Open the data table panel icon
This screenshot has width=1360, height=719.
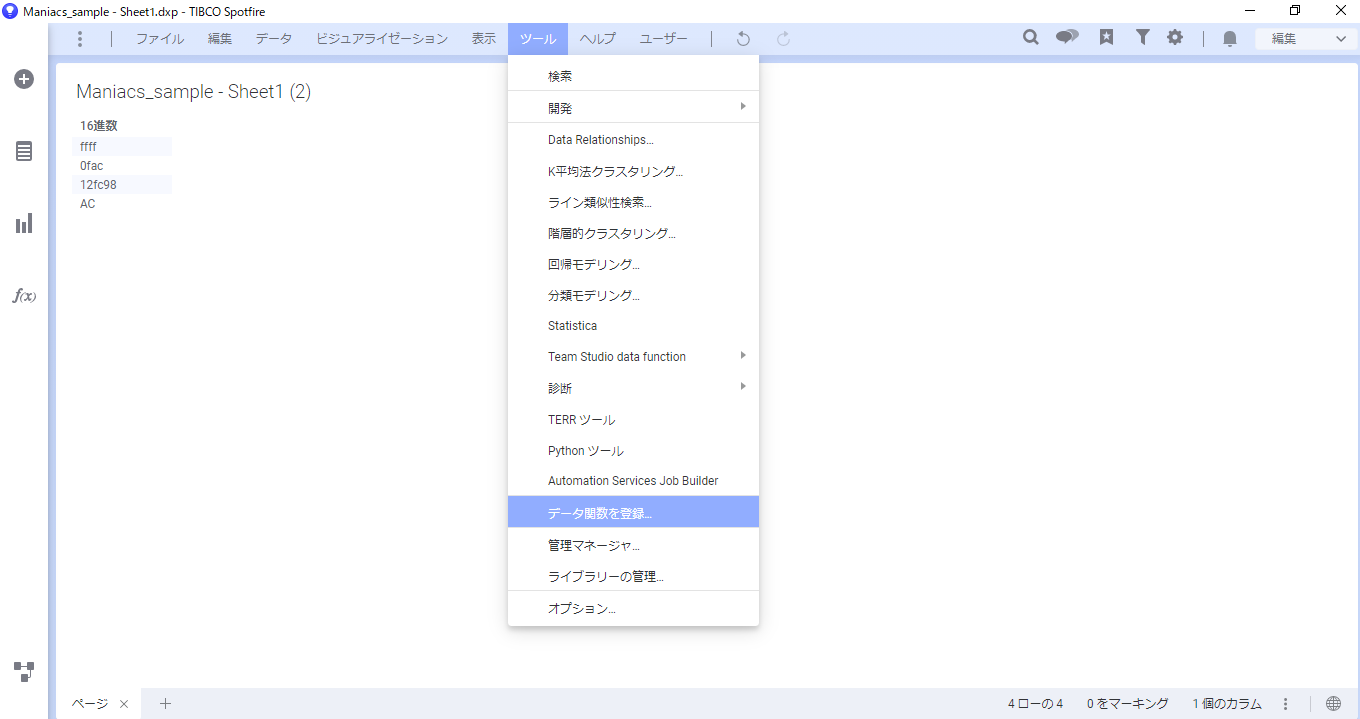(x=24, y=151)
